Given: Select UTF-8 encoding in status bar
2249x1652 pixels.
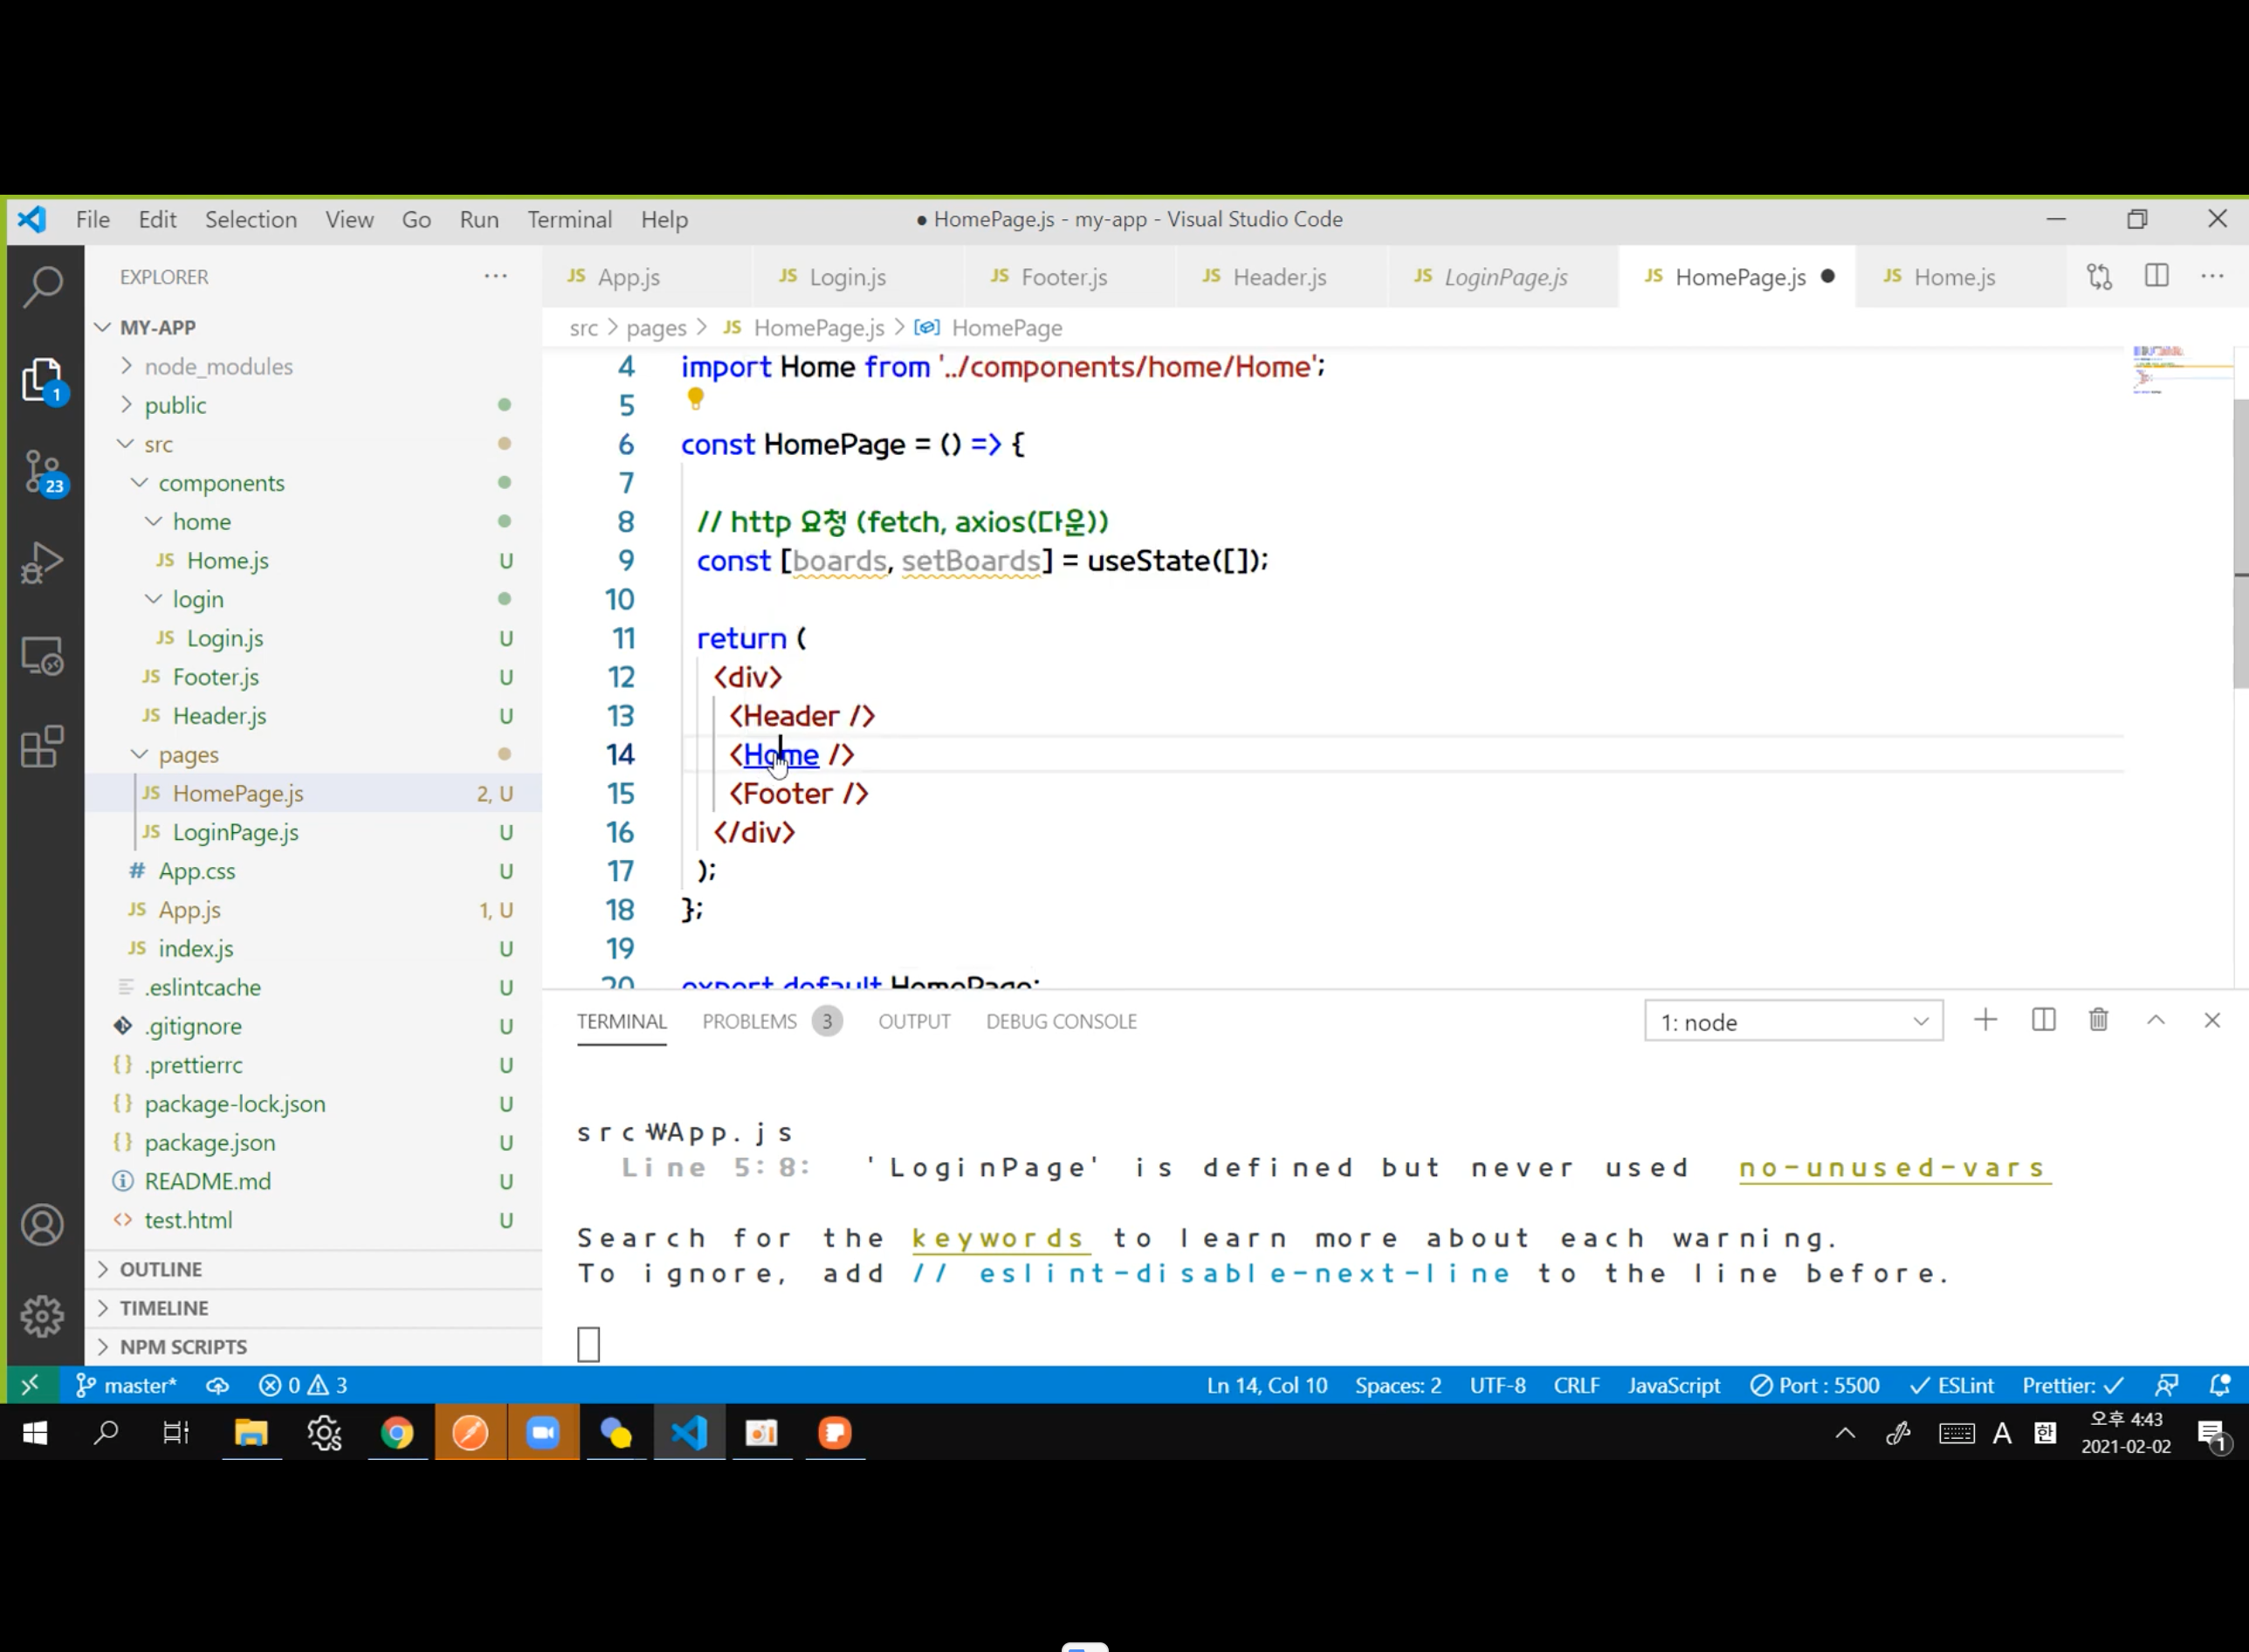Looking at the screenshot, I should pos(1497,1385).
